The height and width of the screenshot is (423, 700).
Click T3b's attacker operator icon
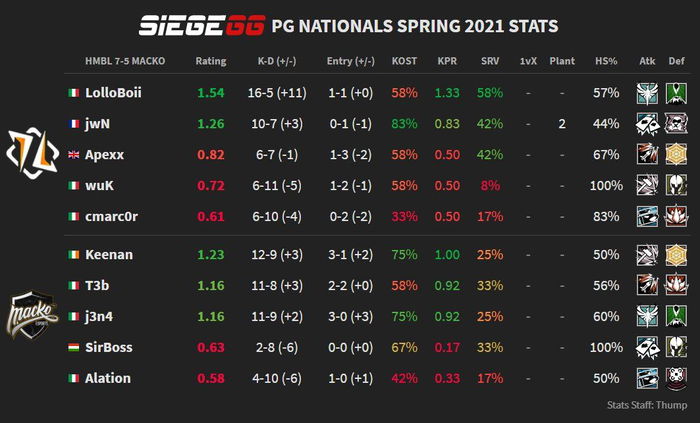coord(647,286)
